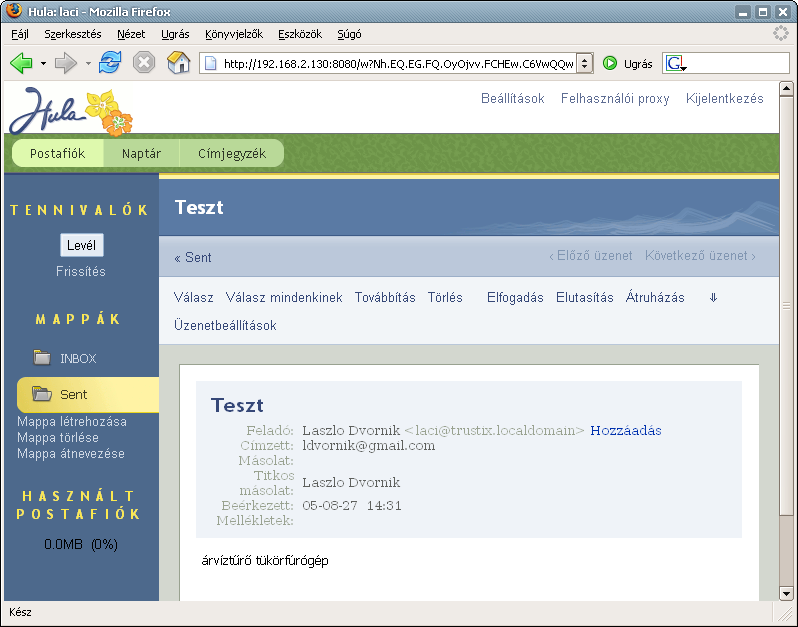Select the Sent folder
The image size is (798, 627).
(x=88, y=394)
